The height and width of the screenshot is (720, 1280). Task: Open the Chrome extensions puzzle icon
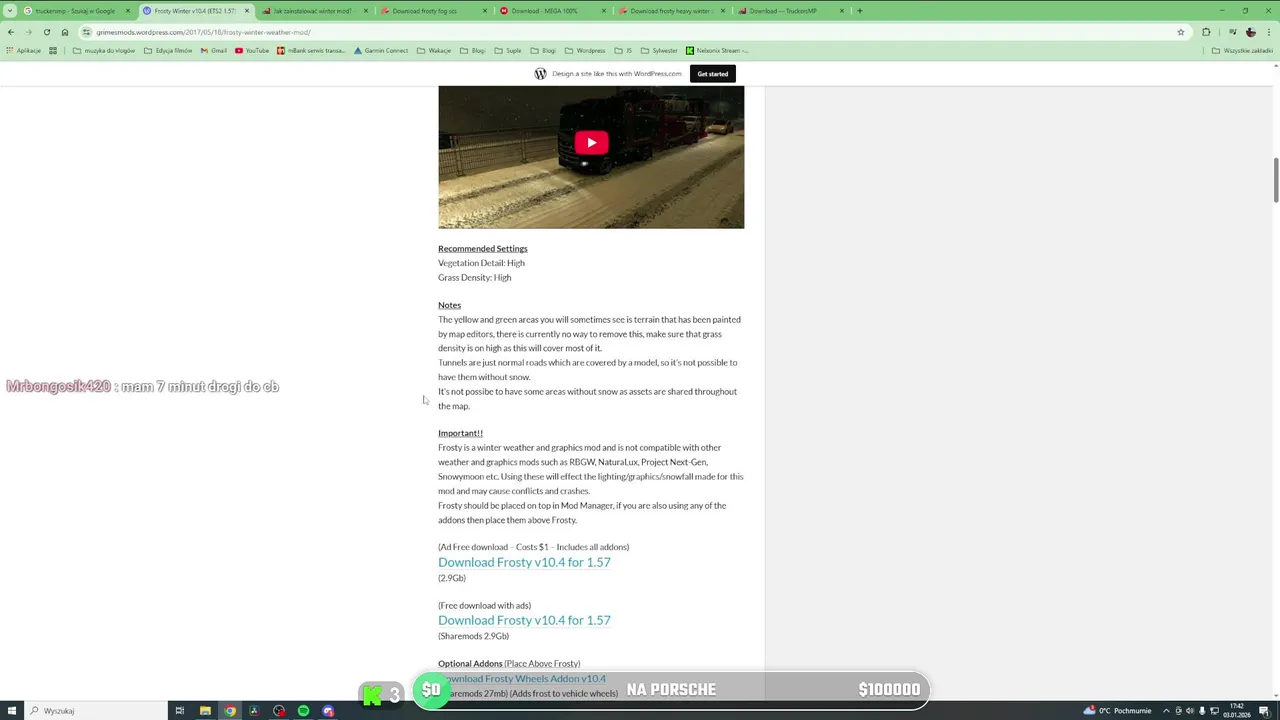click(1206, 32)
